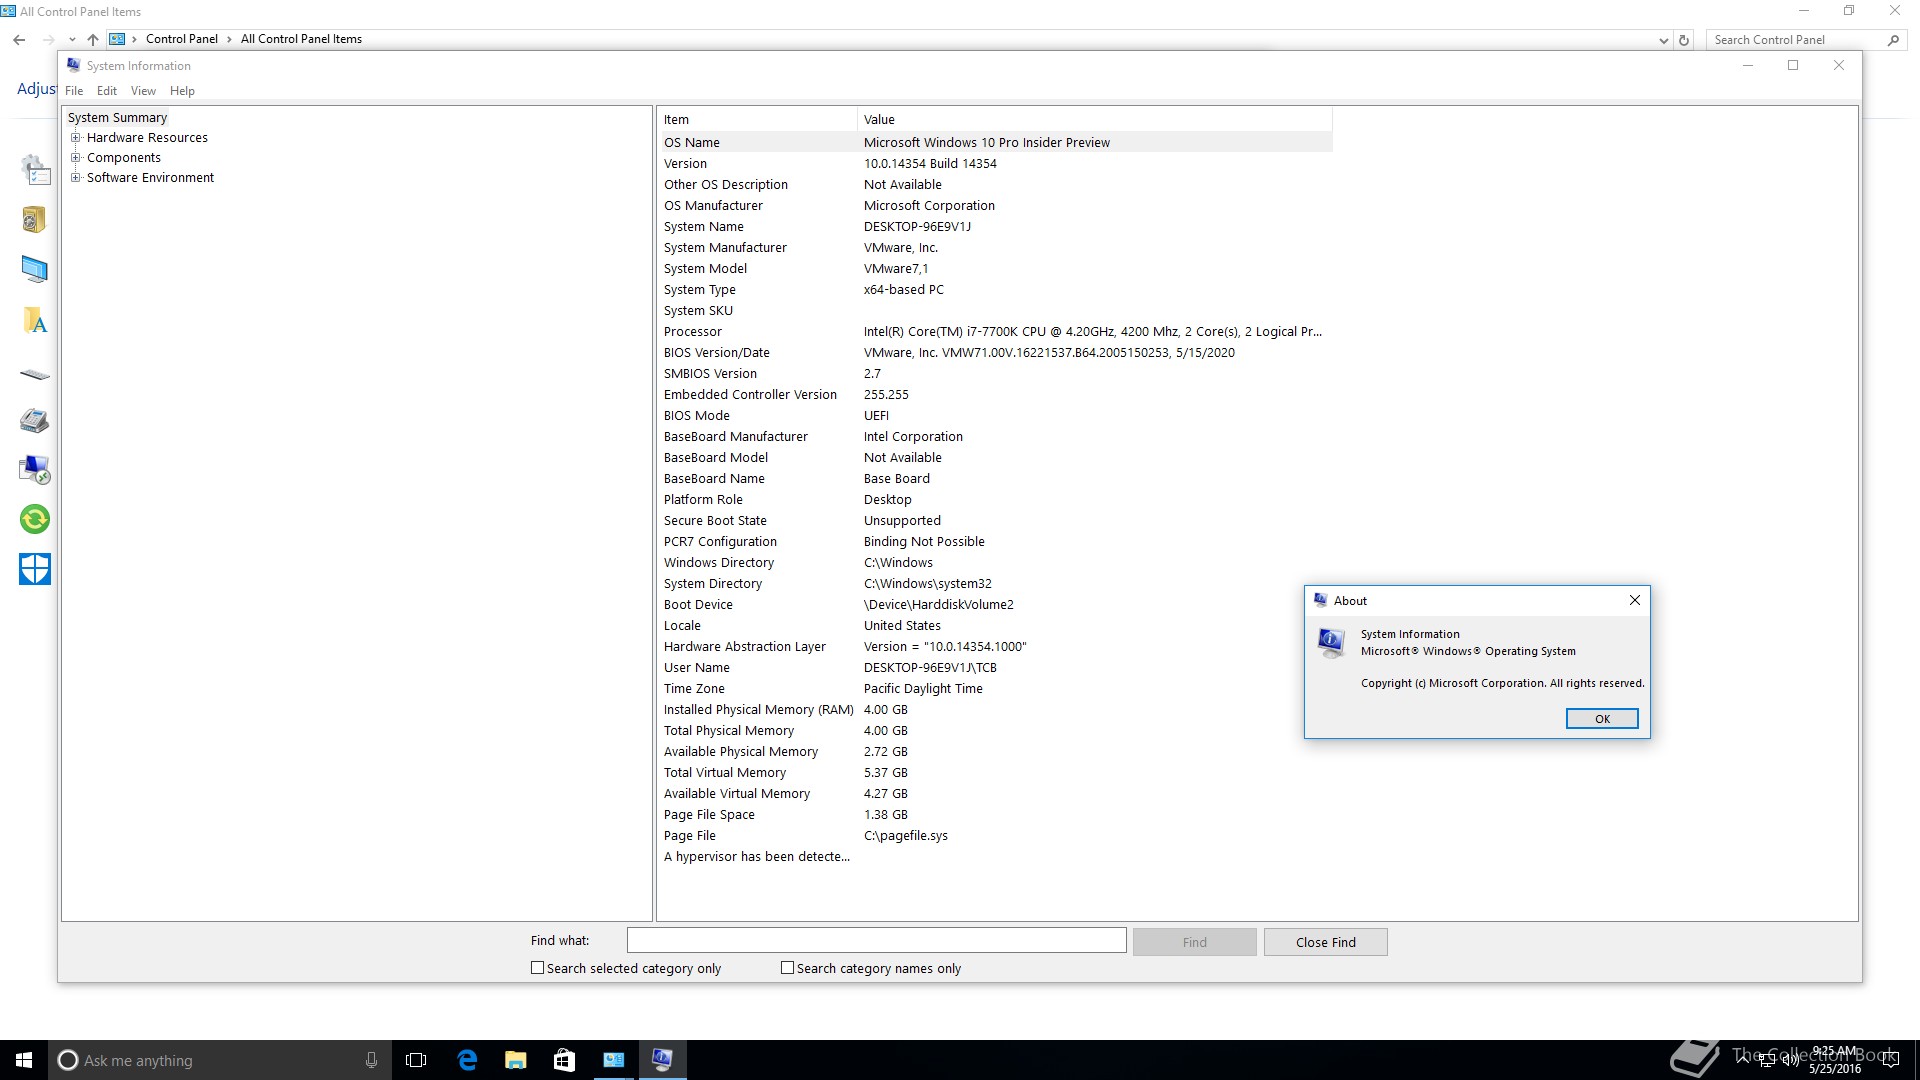This screenshot has width=1920, height=1080.
Task: Click OK in the About dialog
Action: pos(1602,719)
